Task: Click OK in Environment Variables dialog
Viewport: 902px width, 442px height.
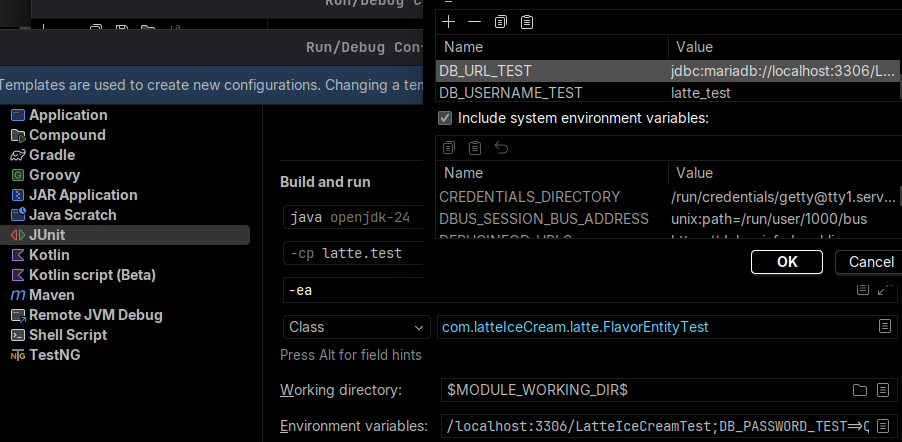Action: (786, 262)
